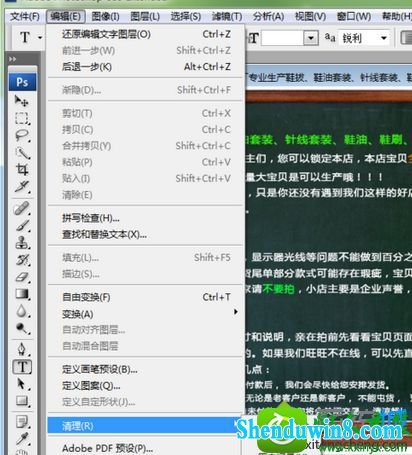Select the Brush tool
Image resolution: width=412 pixels, height=455 pixels.
pyautogui.click(x=22, y=226)
